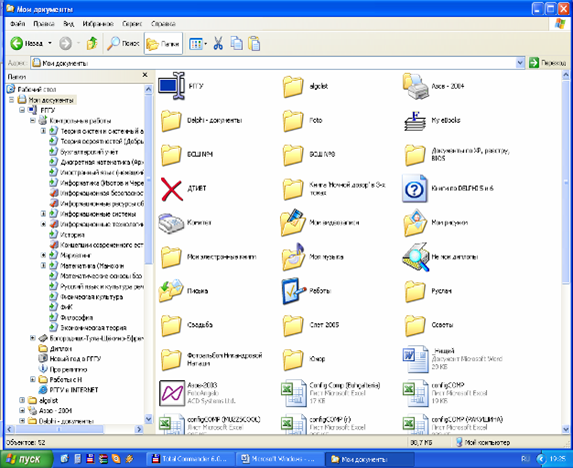Select the magnifier scanner diplomas folder
573x468 pixels.
(x=416, y=256)
